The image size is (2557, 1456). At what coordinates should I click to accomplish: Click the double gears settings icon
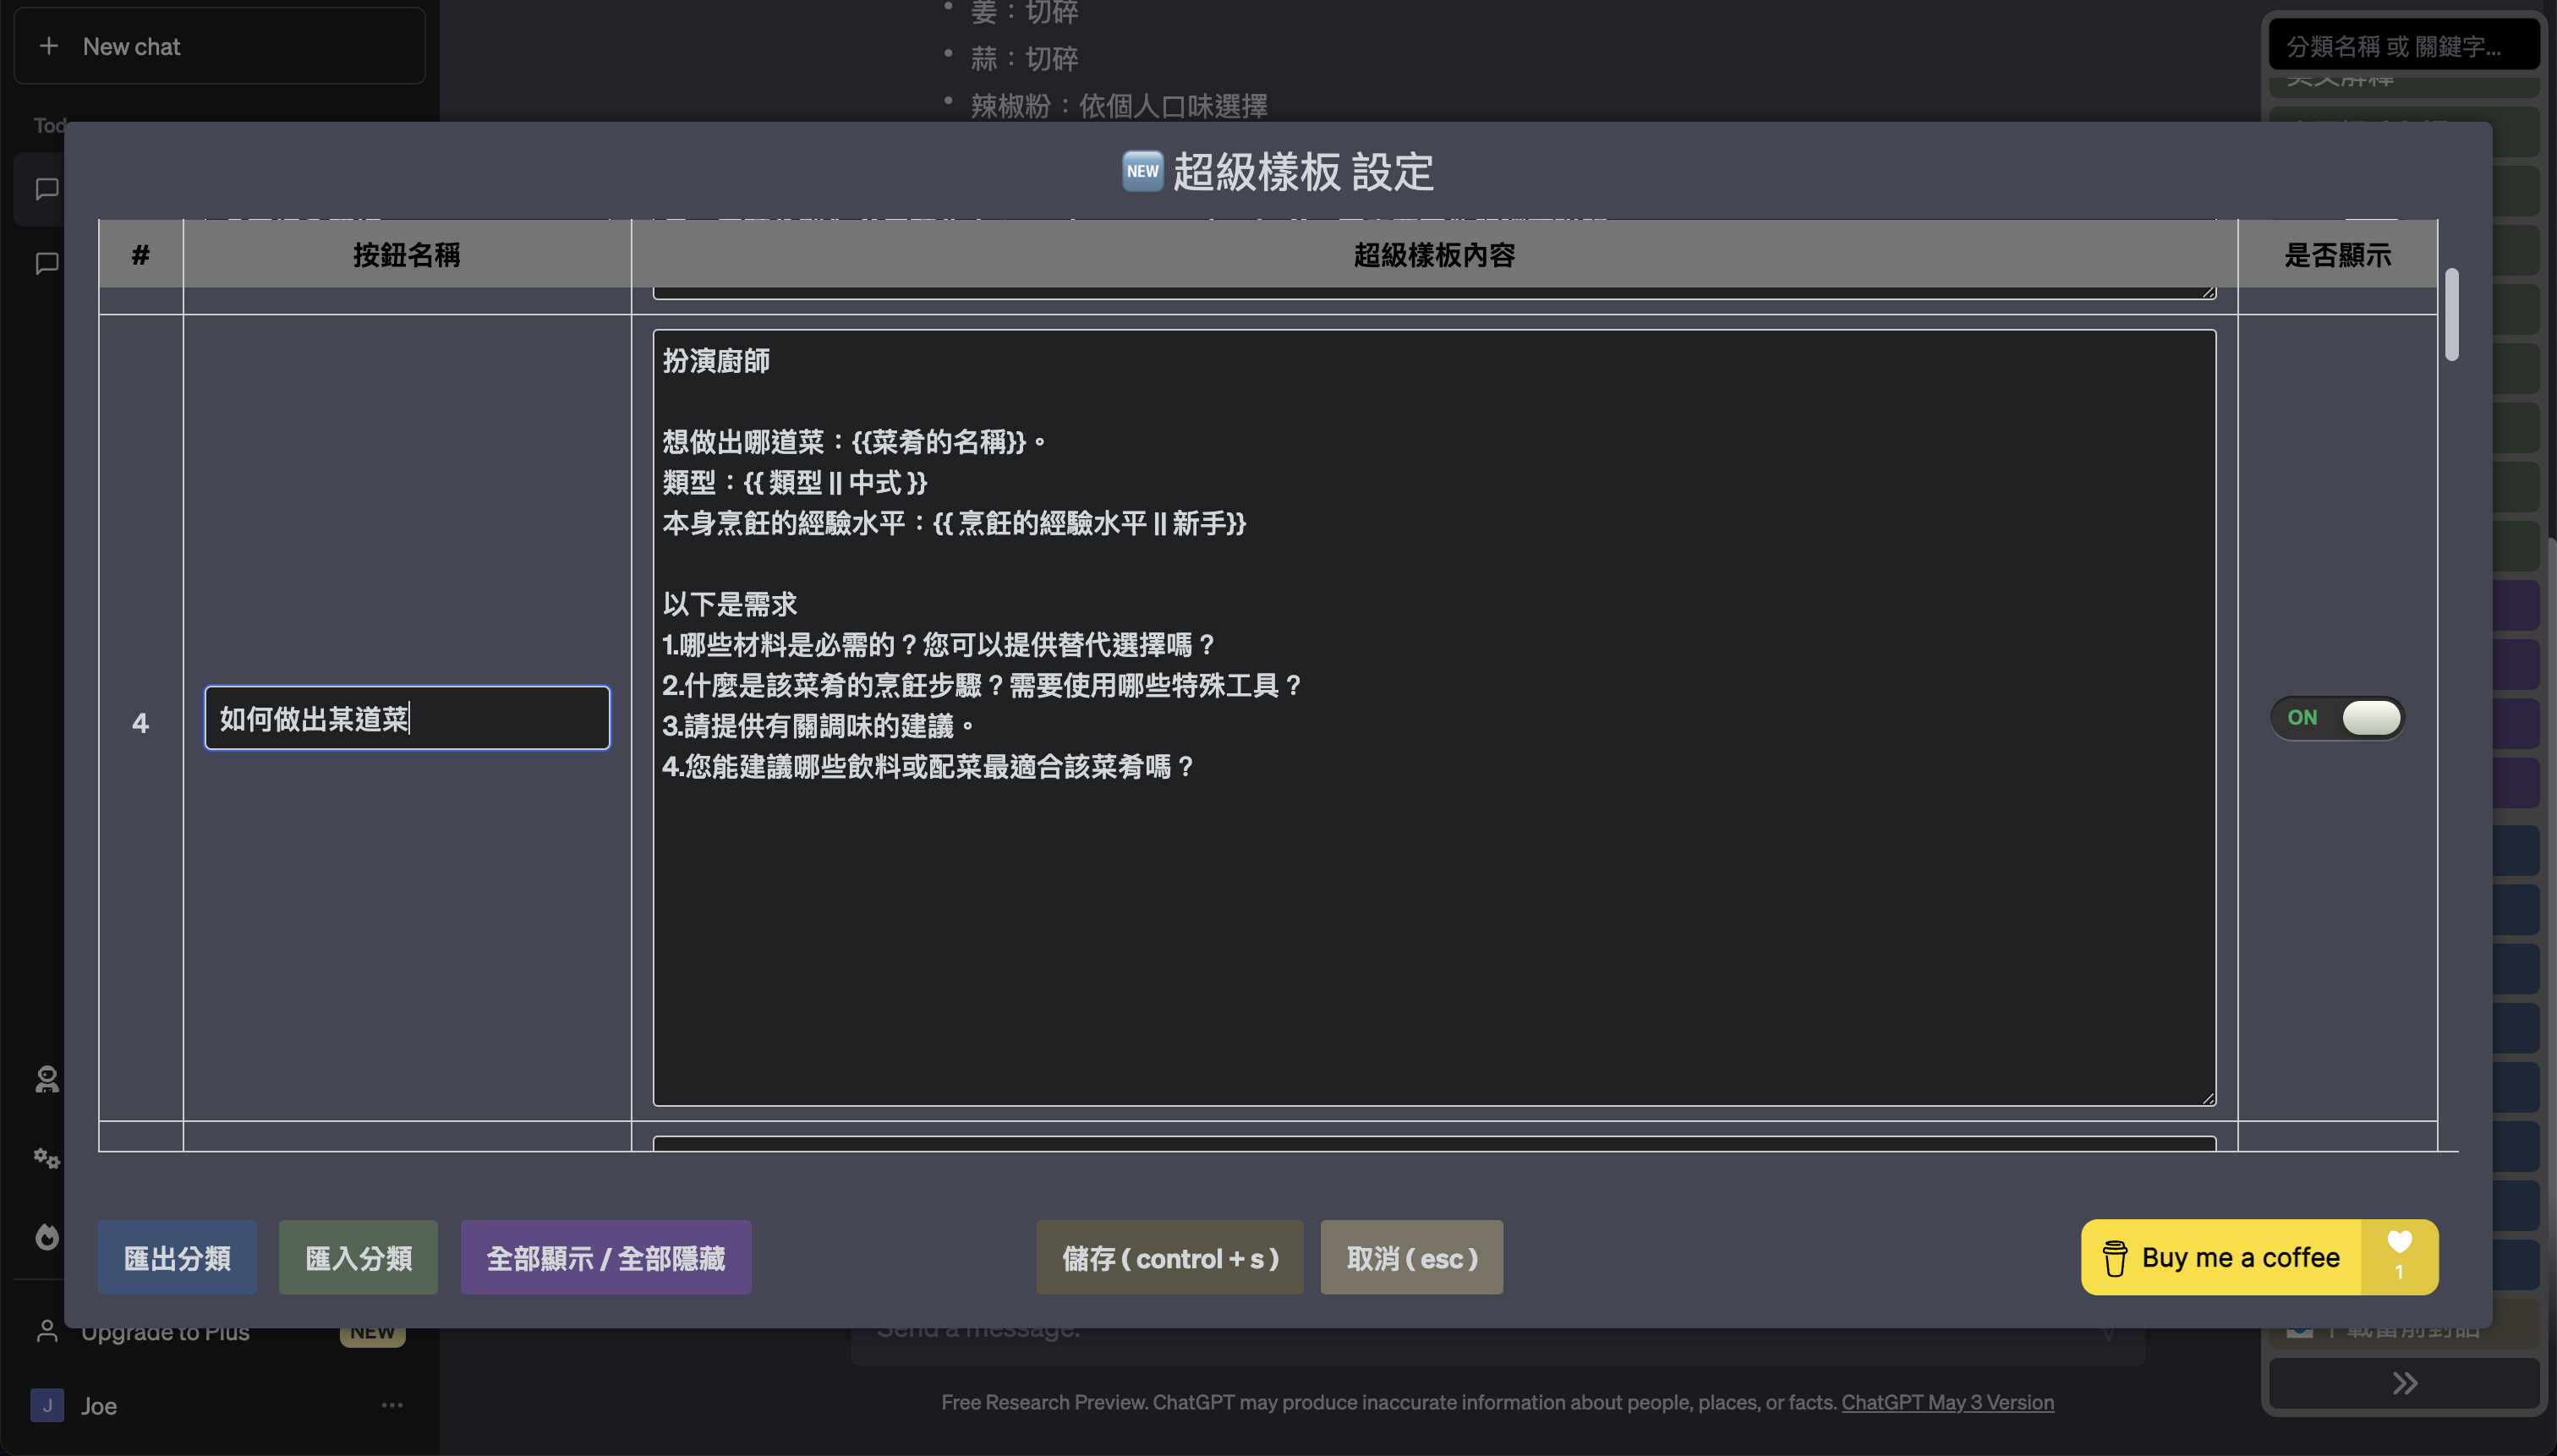pyautogui.click(x=47, y=1158)
